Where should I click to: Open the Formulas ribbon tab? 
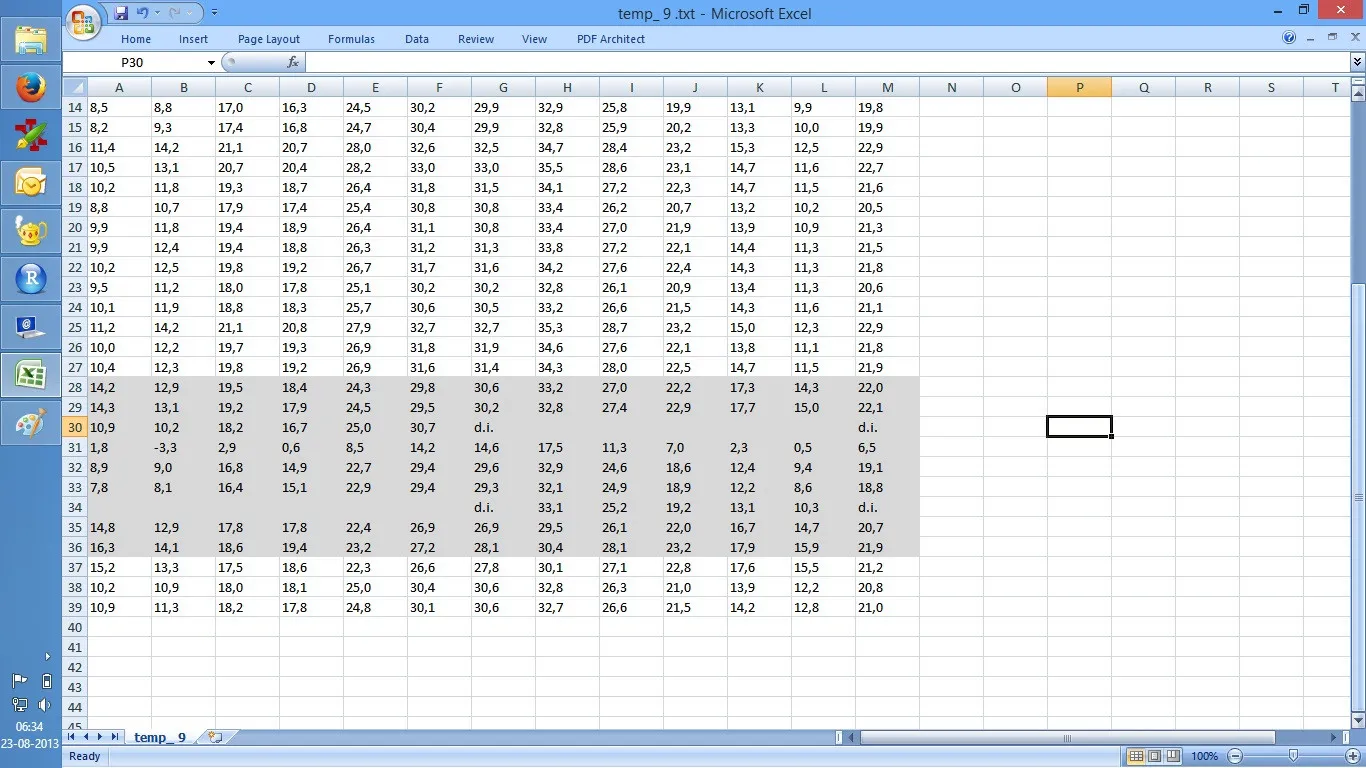coord(351,39)
